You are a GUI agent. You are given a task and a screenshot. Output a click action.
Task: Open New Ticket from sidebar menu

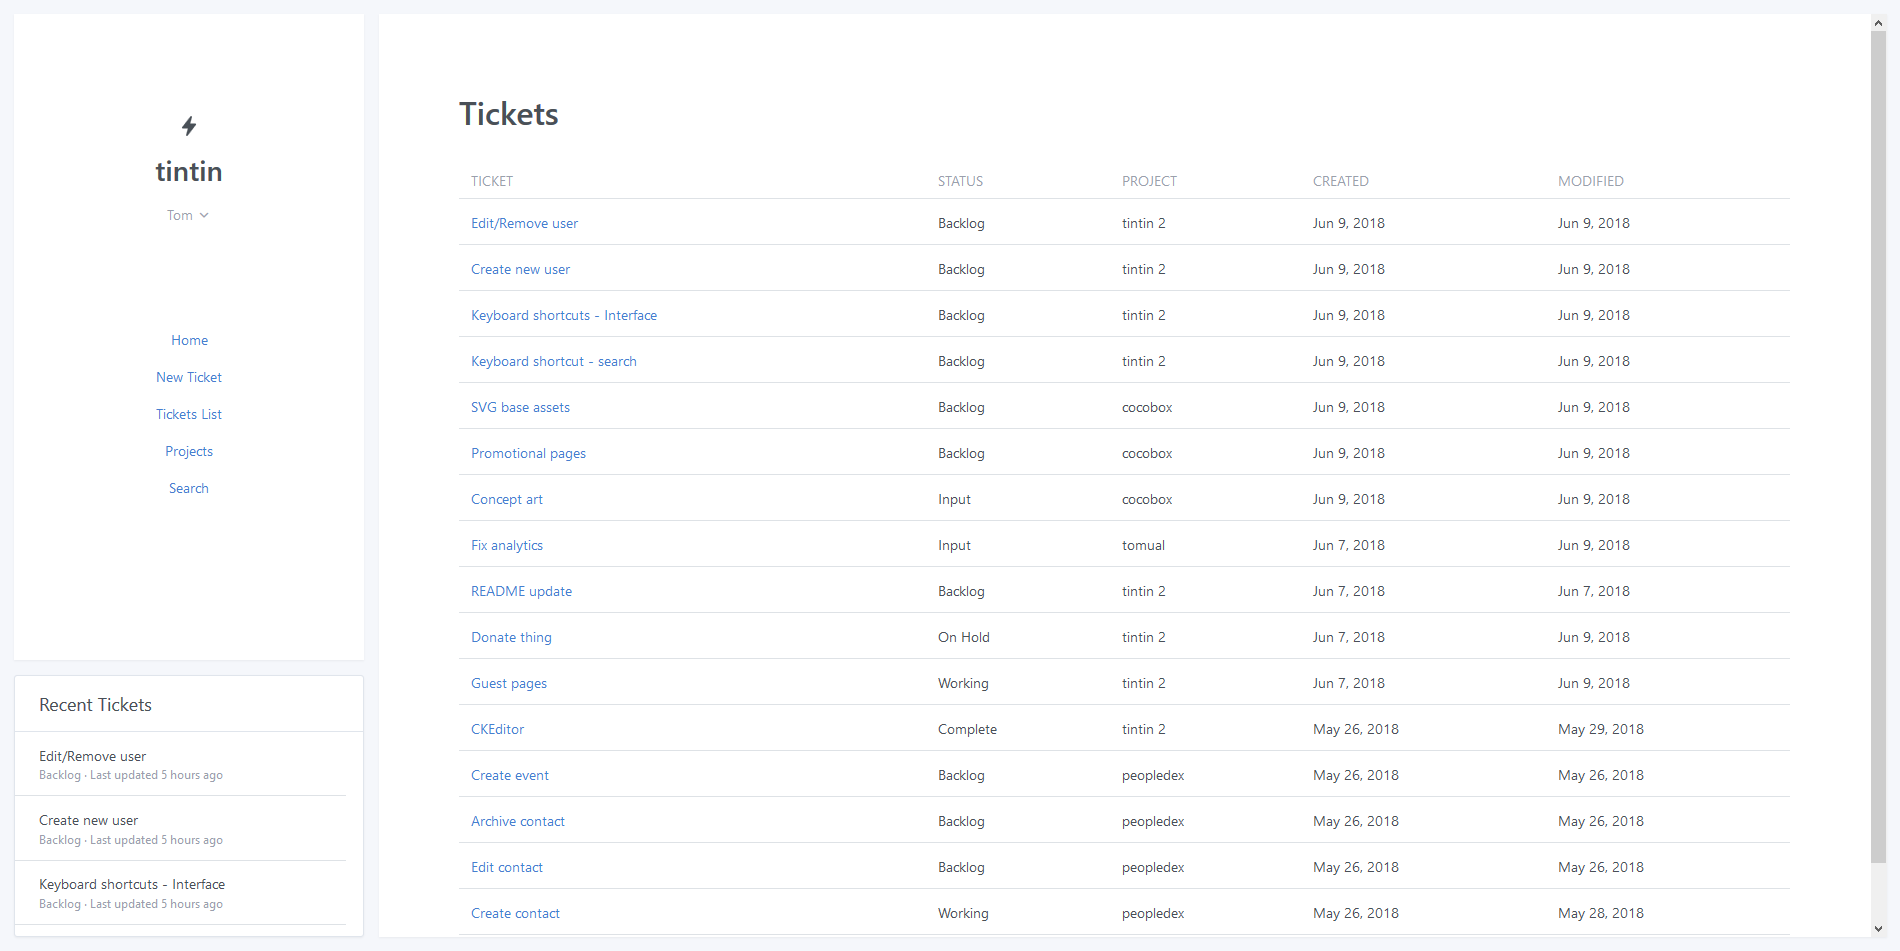[x=189, y=377]
